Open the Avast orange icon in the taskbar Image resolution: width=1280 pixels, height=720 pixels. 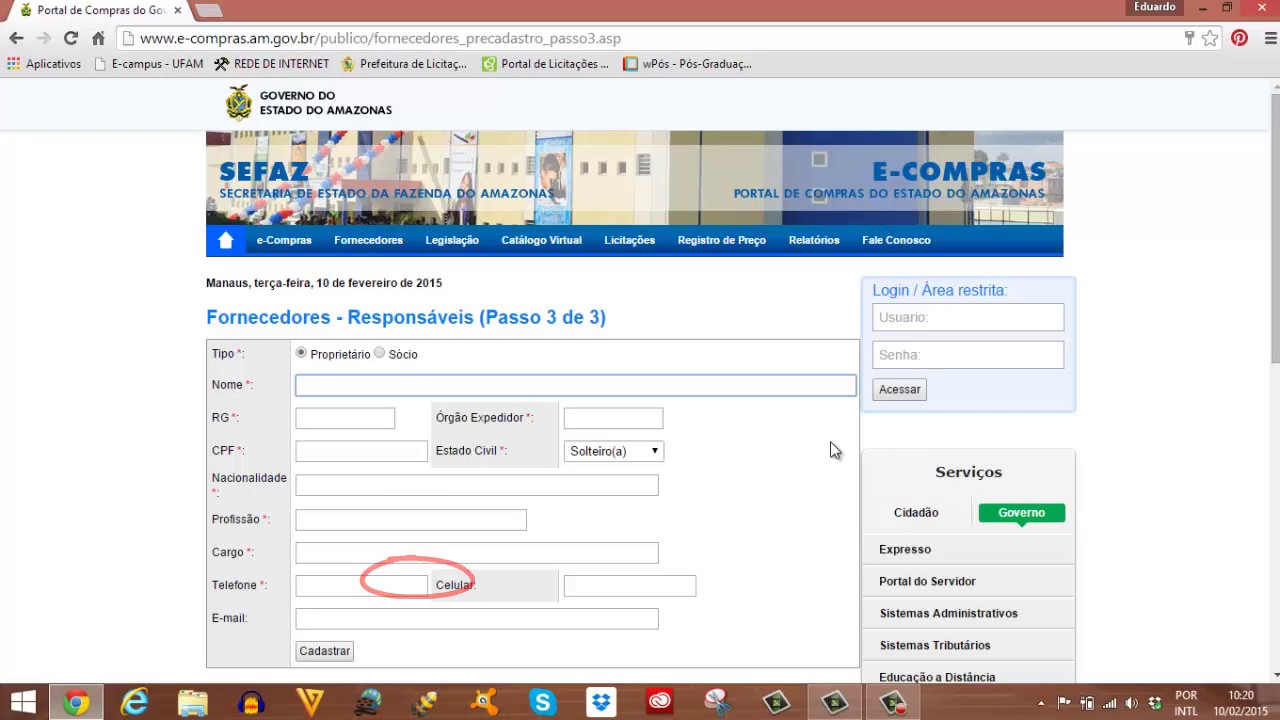pyautogui.click(x=485, y=702)
